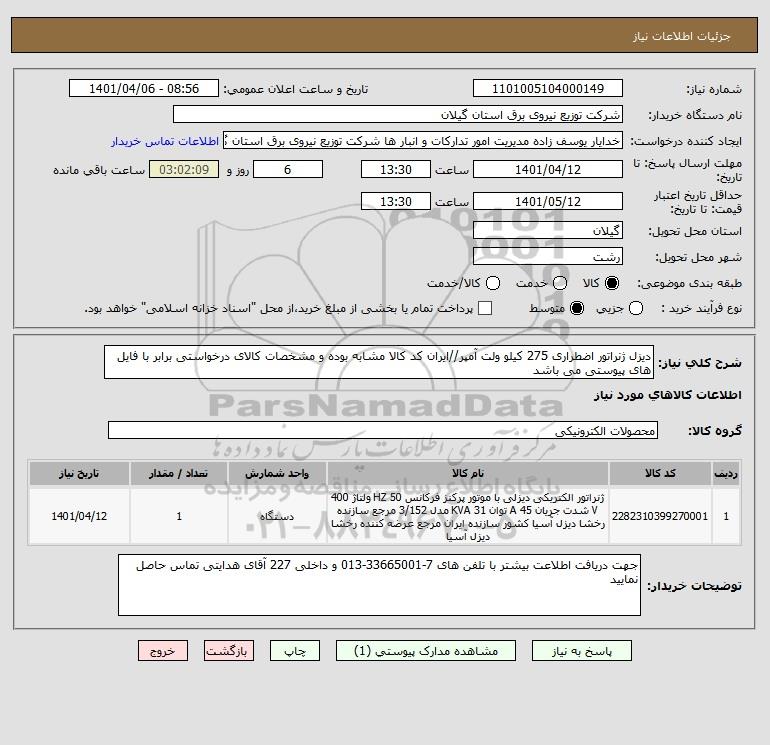This screenshot has width=770, height=745.
Task: Select the متوسط purchase type radio
Action: pos(577,308)
